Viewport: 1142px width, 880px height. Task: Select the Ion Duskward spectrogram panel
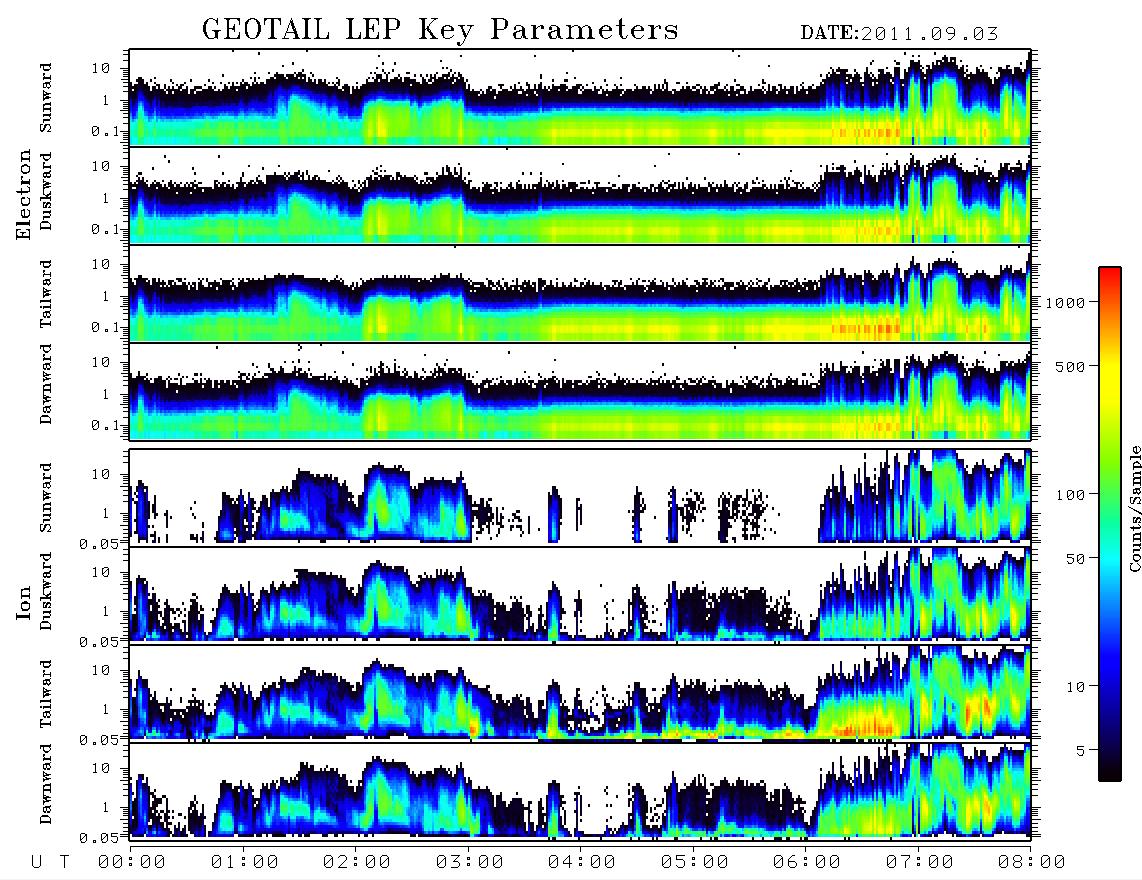pyautogui.click(x=580, y=594)
